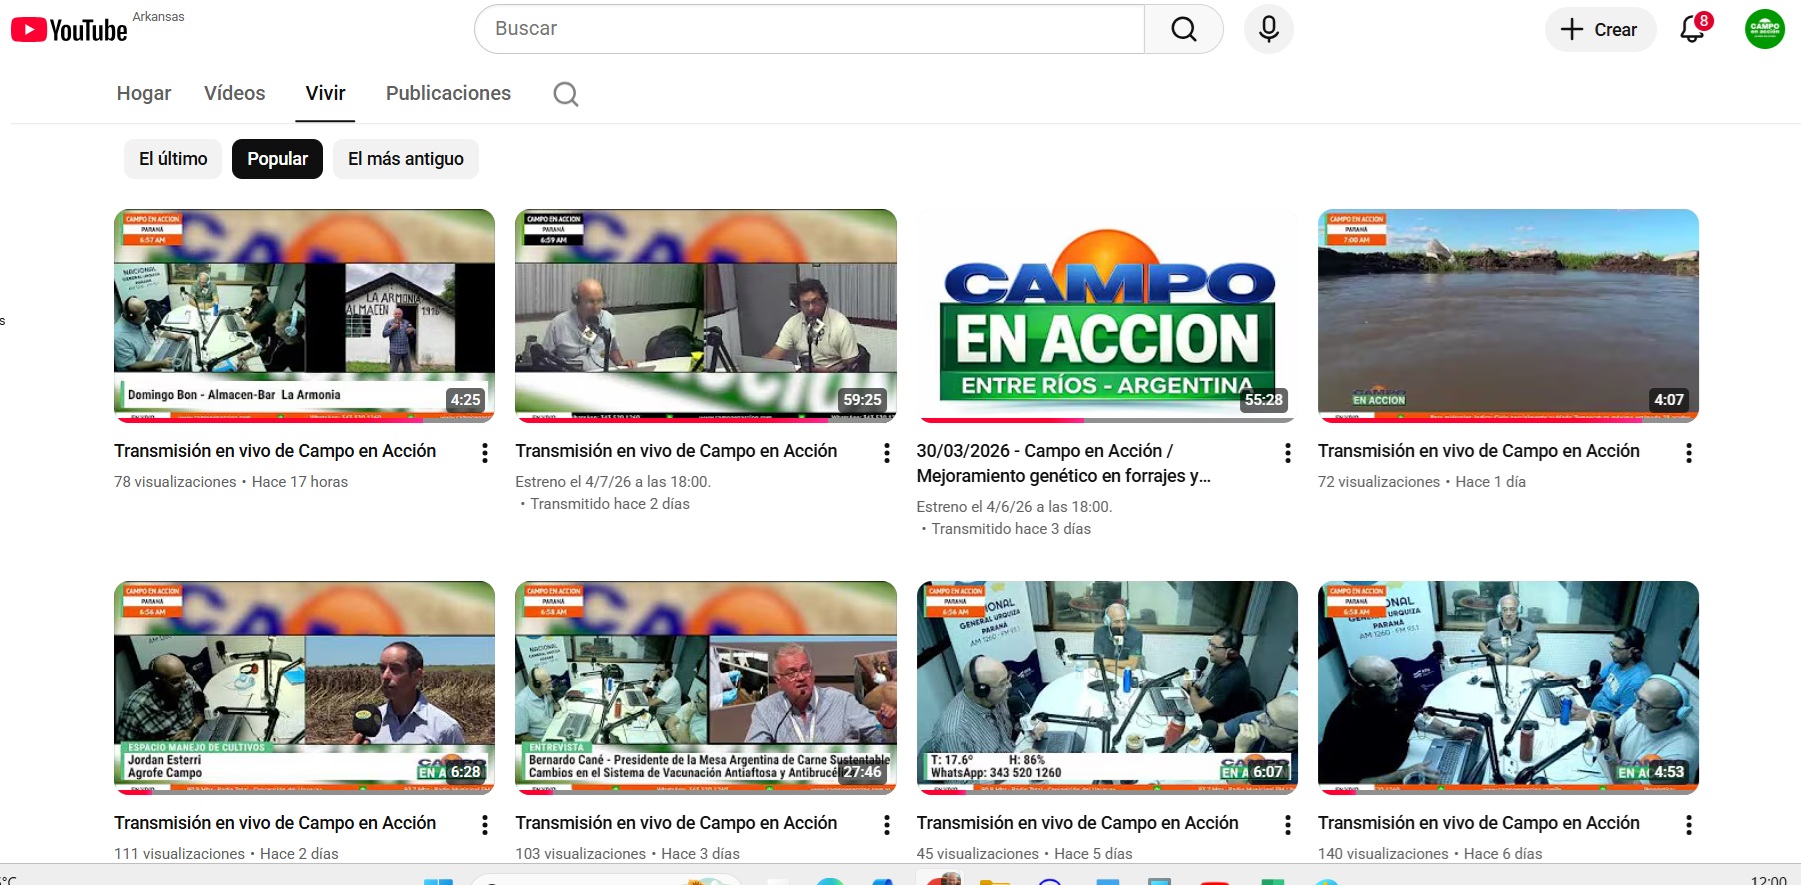The image size is (1801, 885).
Task: Open the notifications bell
Action: point(1692,29)
